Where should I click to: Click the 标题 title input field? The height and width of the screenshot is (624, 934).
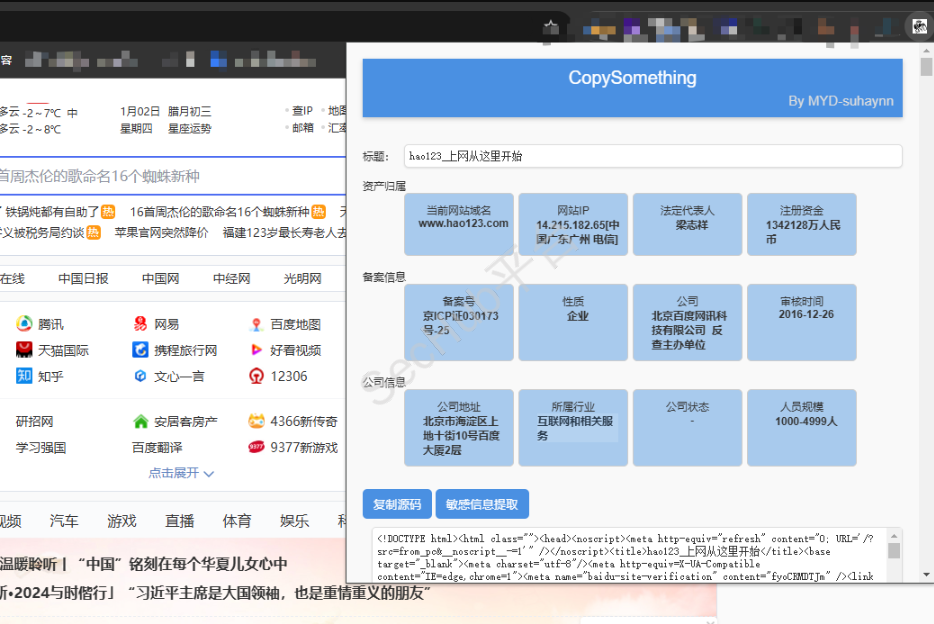tap(653, 156)
